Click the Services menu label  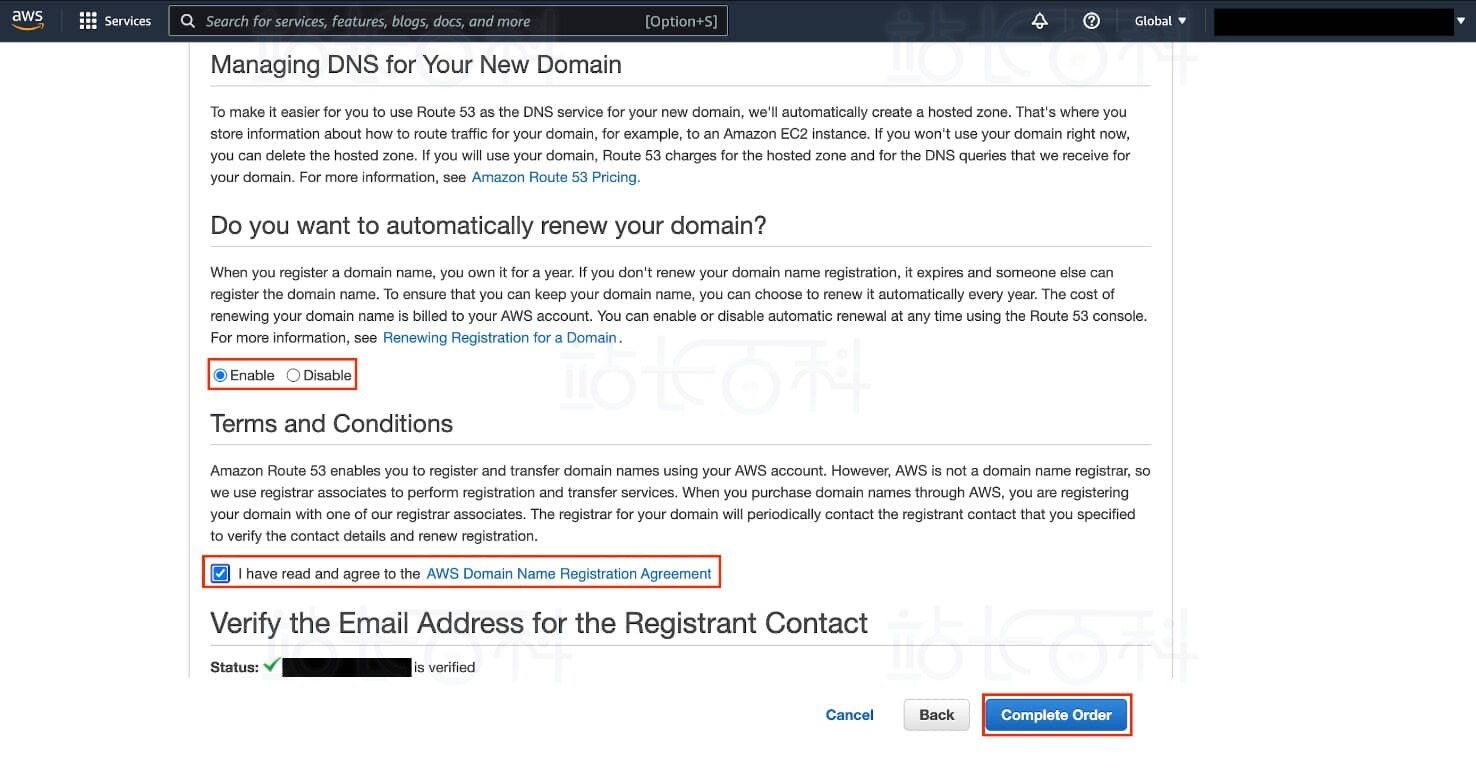point(128,21)
